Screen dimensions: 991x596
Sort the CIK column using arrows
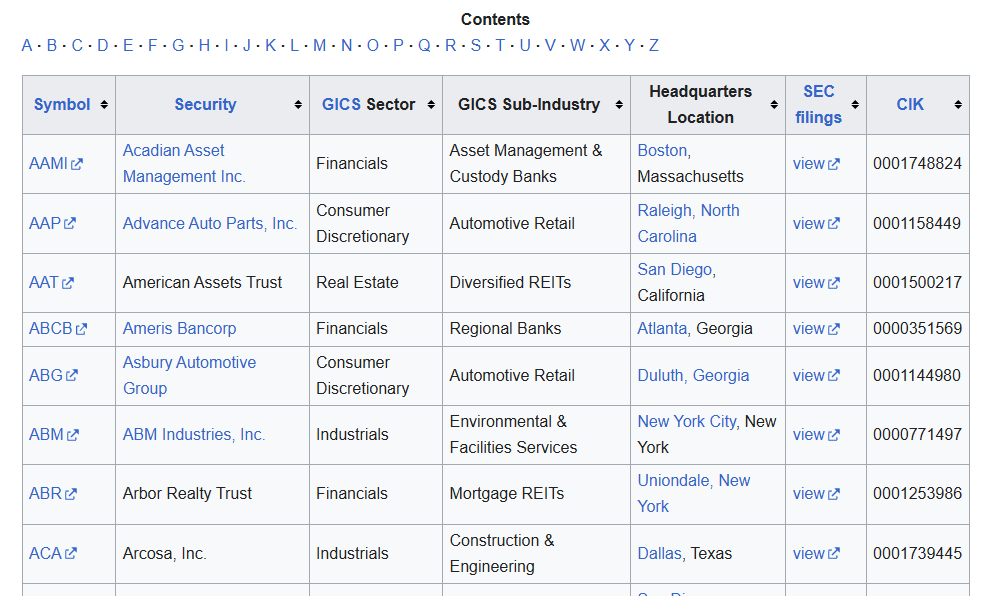point(958,105)
